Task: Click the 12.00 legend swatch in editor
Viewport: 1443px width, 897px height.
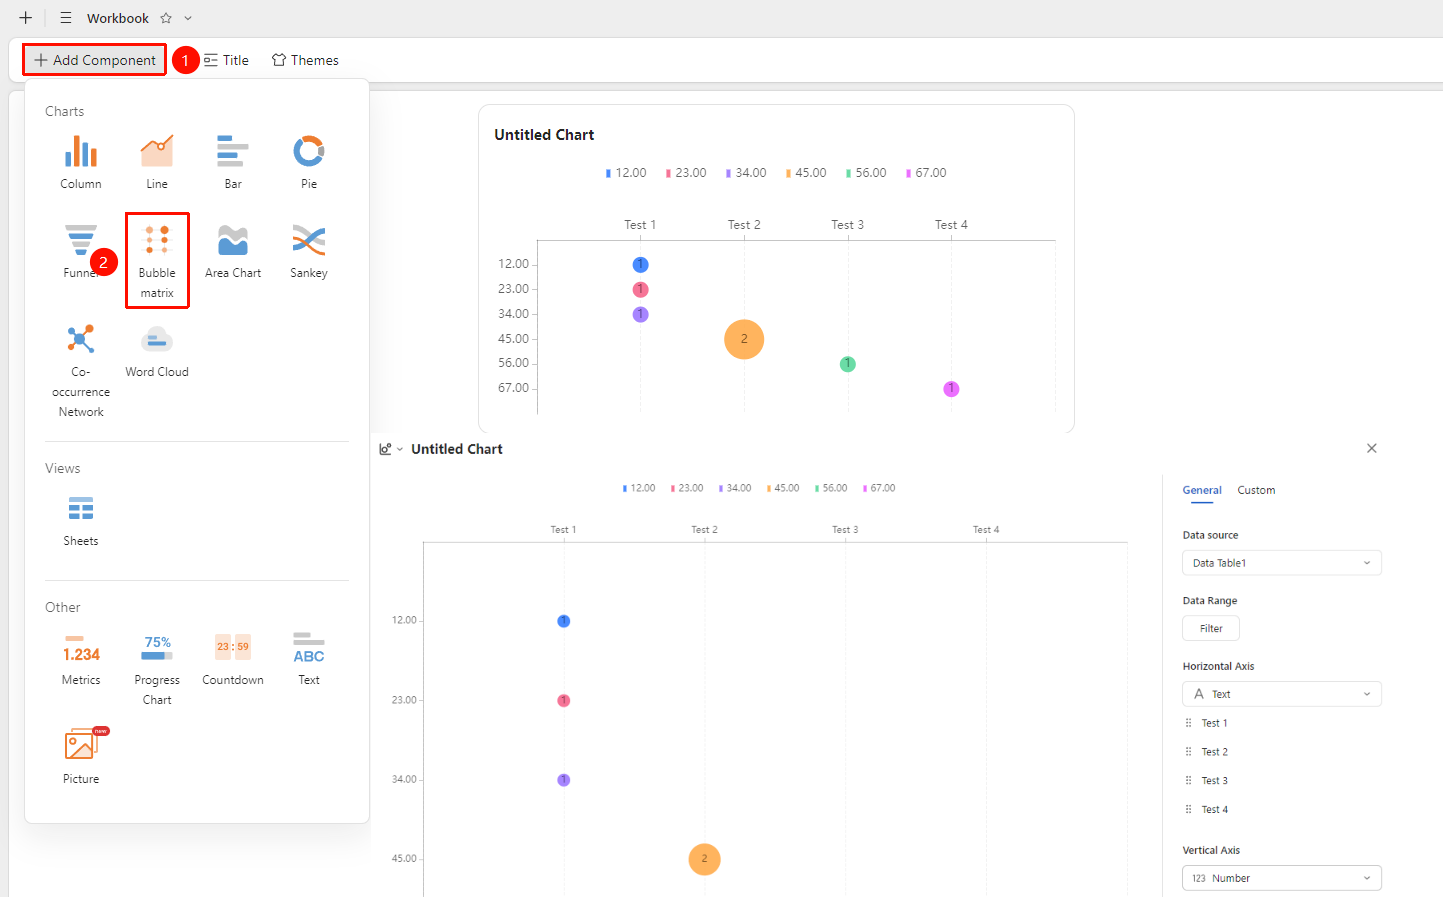Action: (625, 489)
